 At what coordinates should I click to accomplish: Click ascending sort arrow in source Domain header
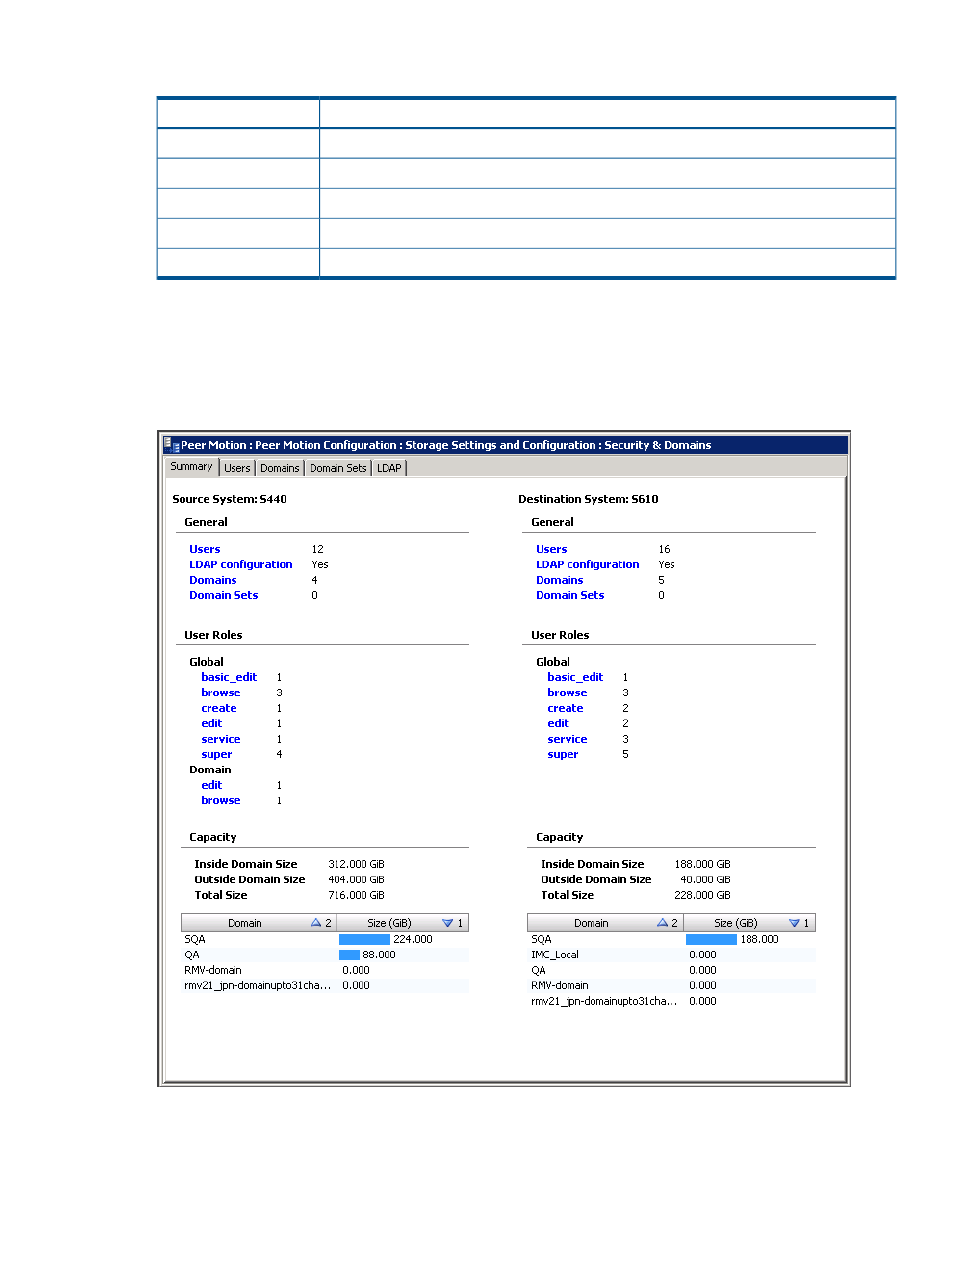[x=316, y=923]
